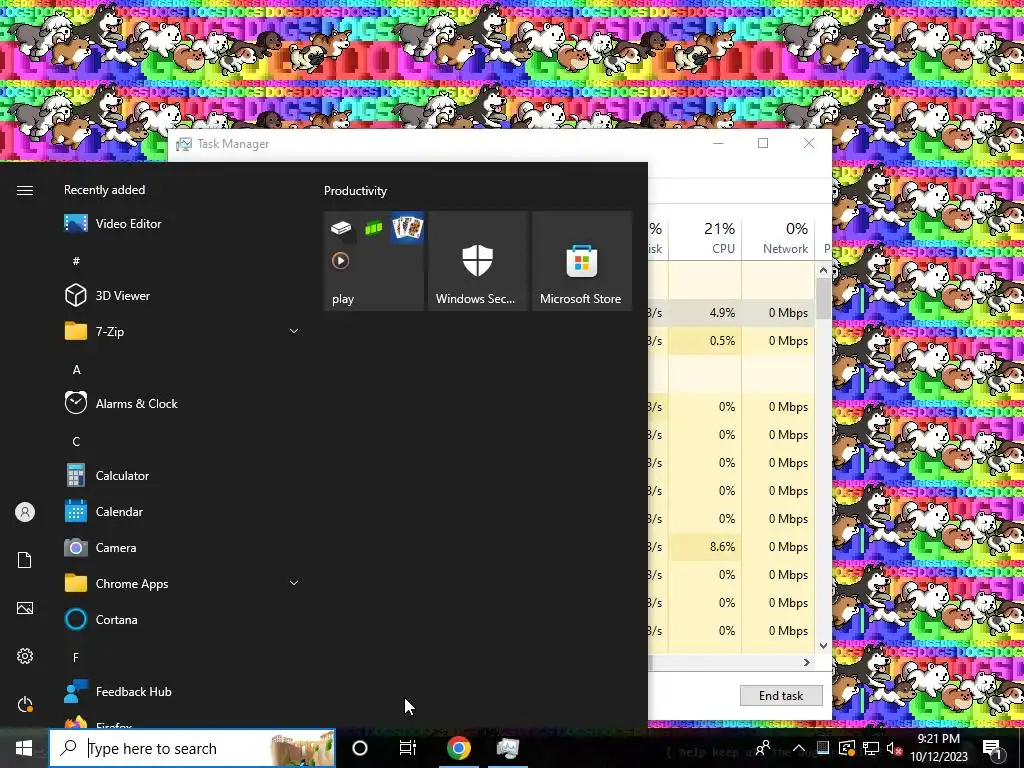Switch to Task Manager taskbar icon
This screenshot has height=768, width=1024.
[x=507, y=748]
